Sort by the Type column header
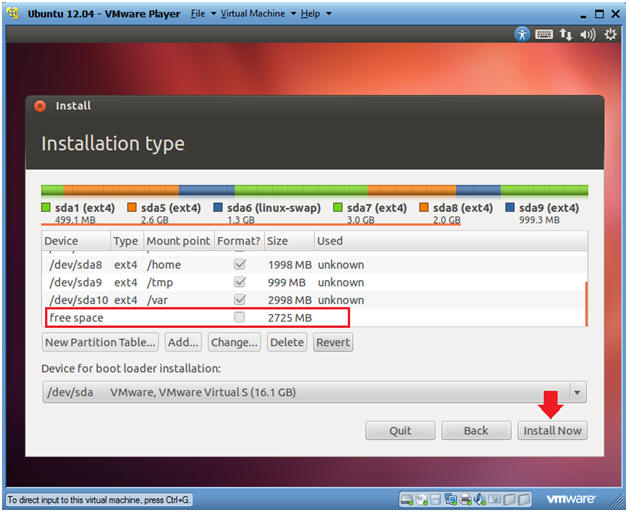Image resolution: width=628 pixels, height=512 pixels. [x=127, y=241]
